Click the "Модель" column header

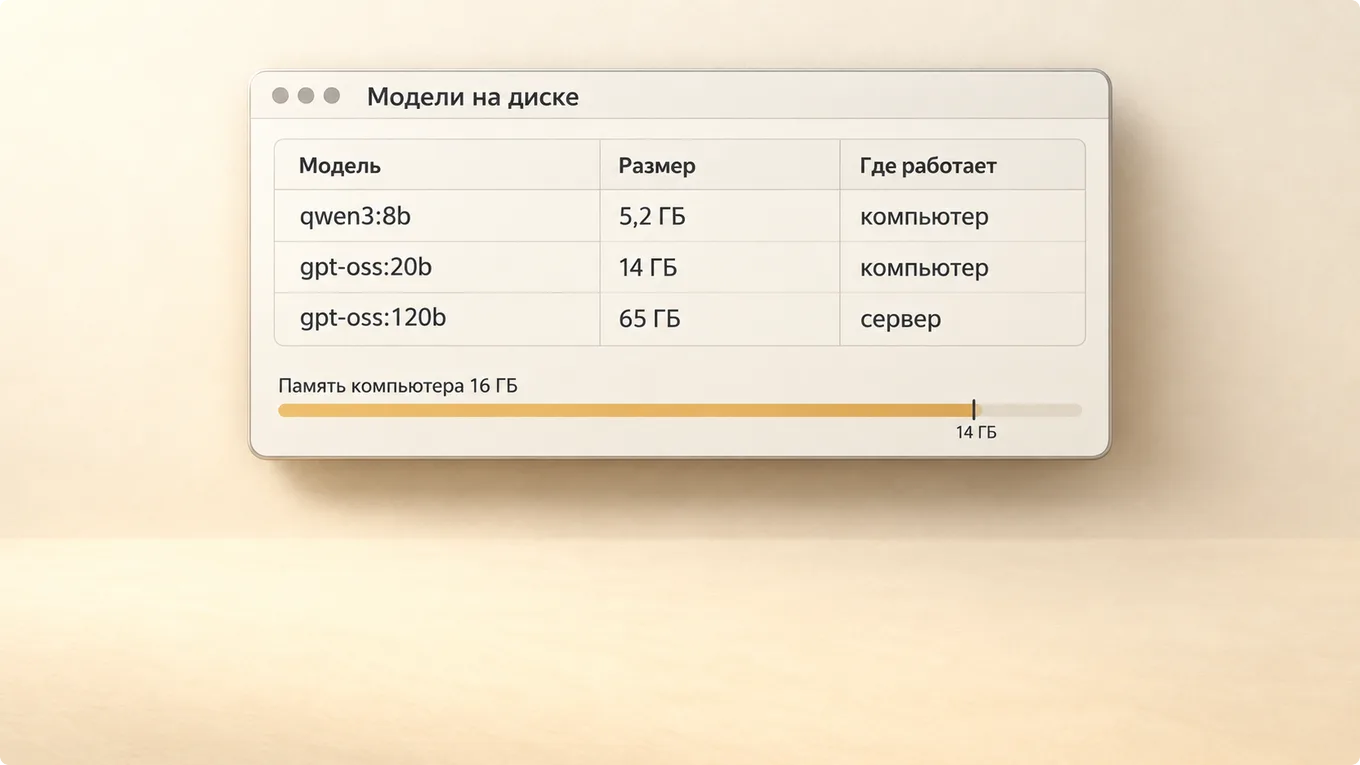pyautogui.click(x=340, y=166)
